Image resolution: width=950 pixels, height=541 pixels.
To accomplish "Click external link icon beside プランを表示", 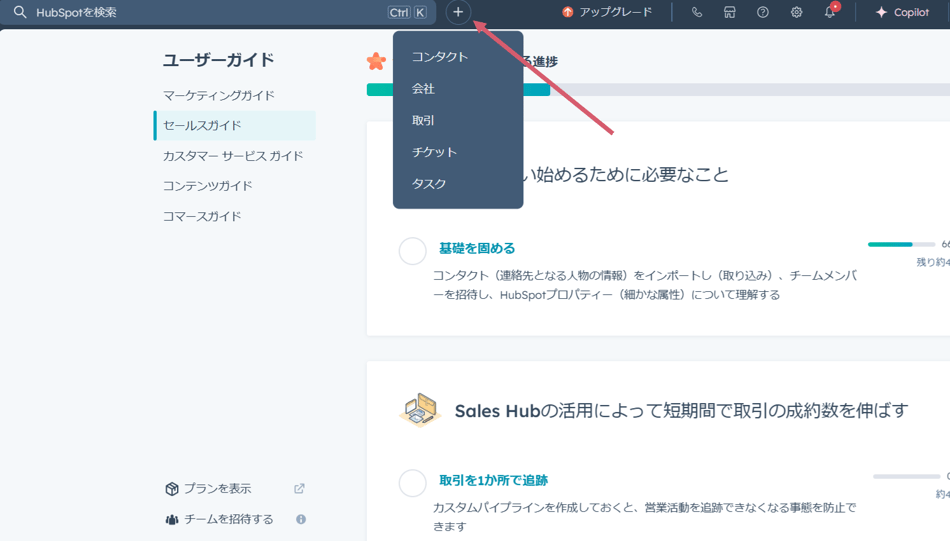I will point(299,488).
